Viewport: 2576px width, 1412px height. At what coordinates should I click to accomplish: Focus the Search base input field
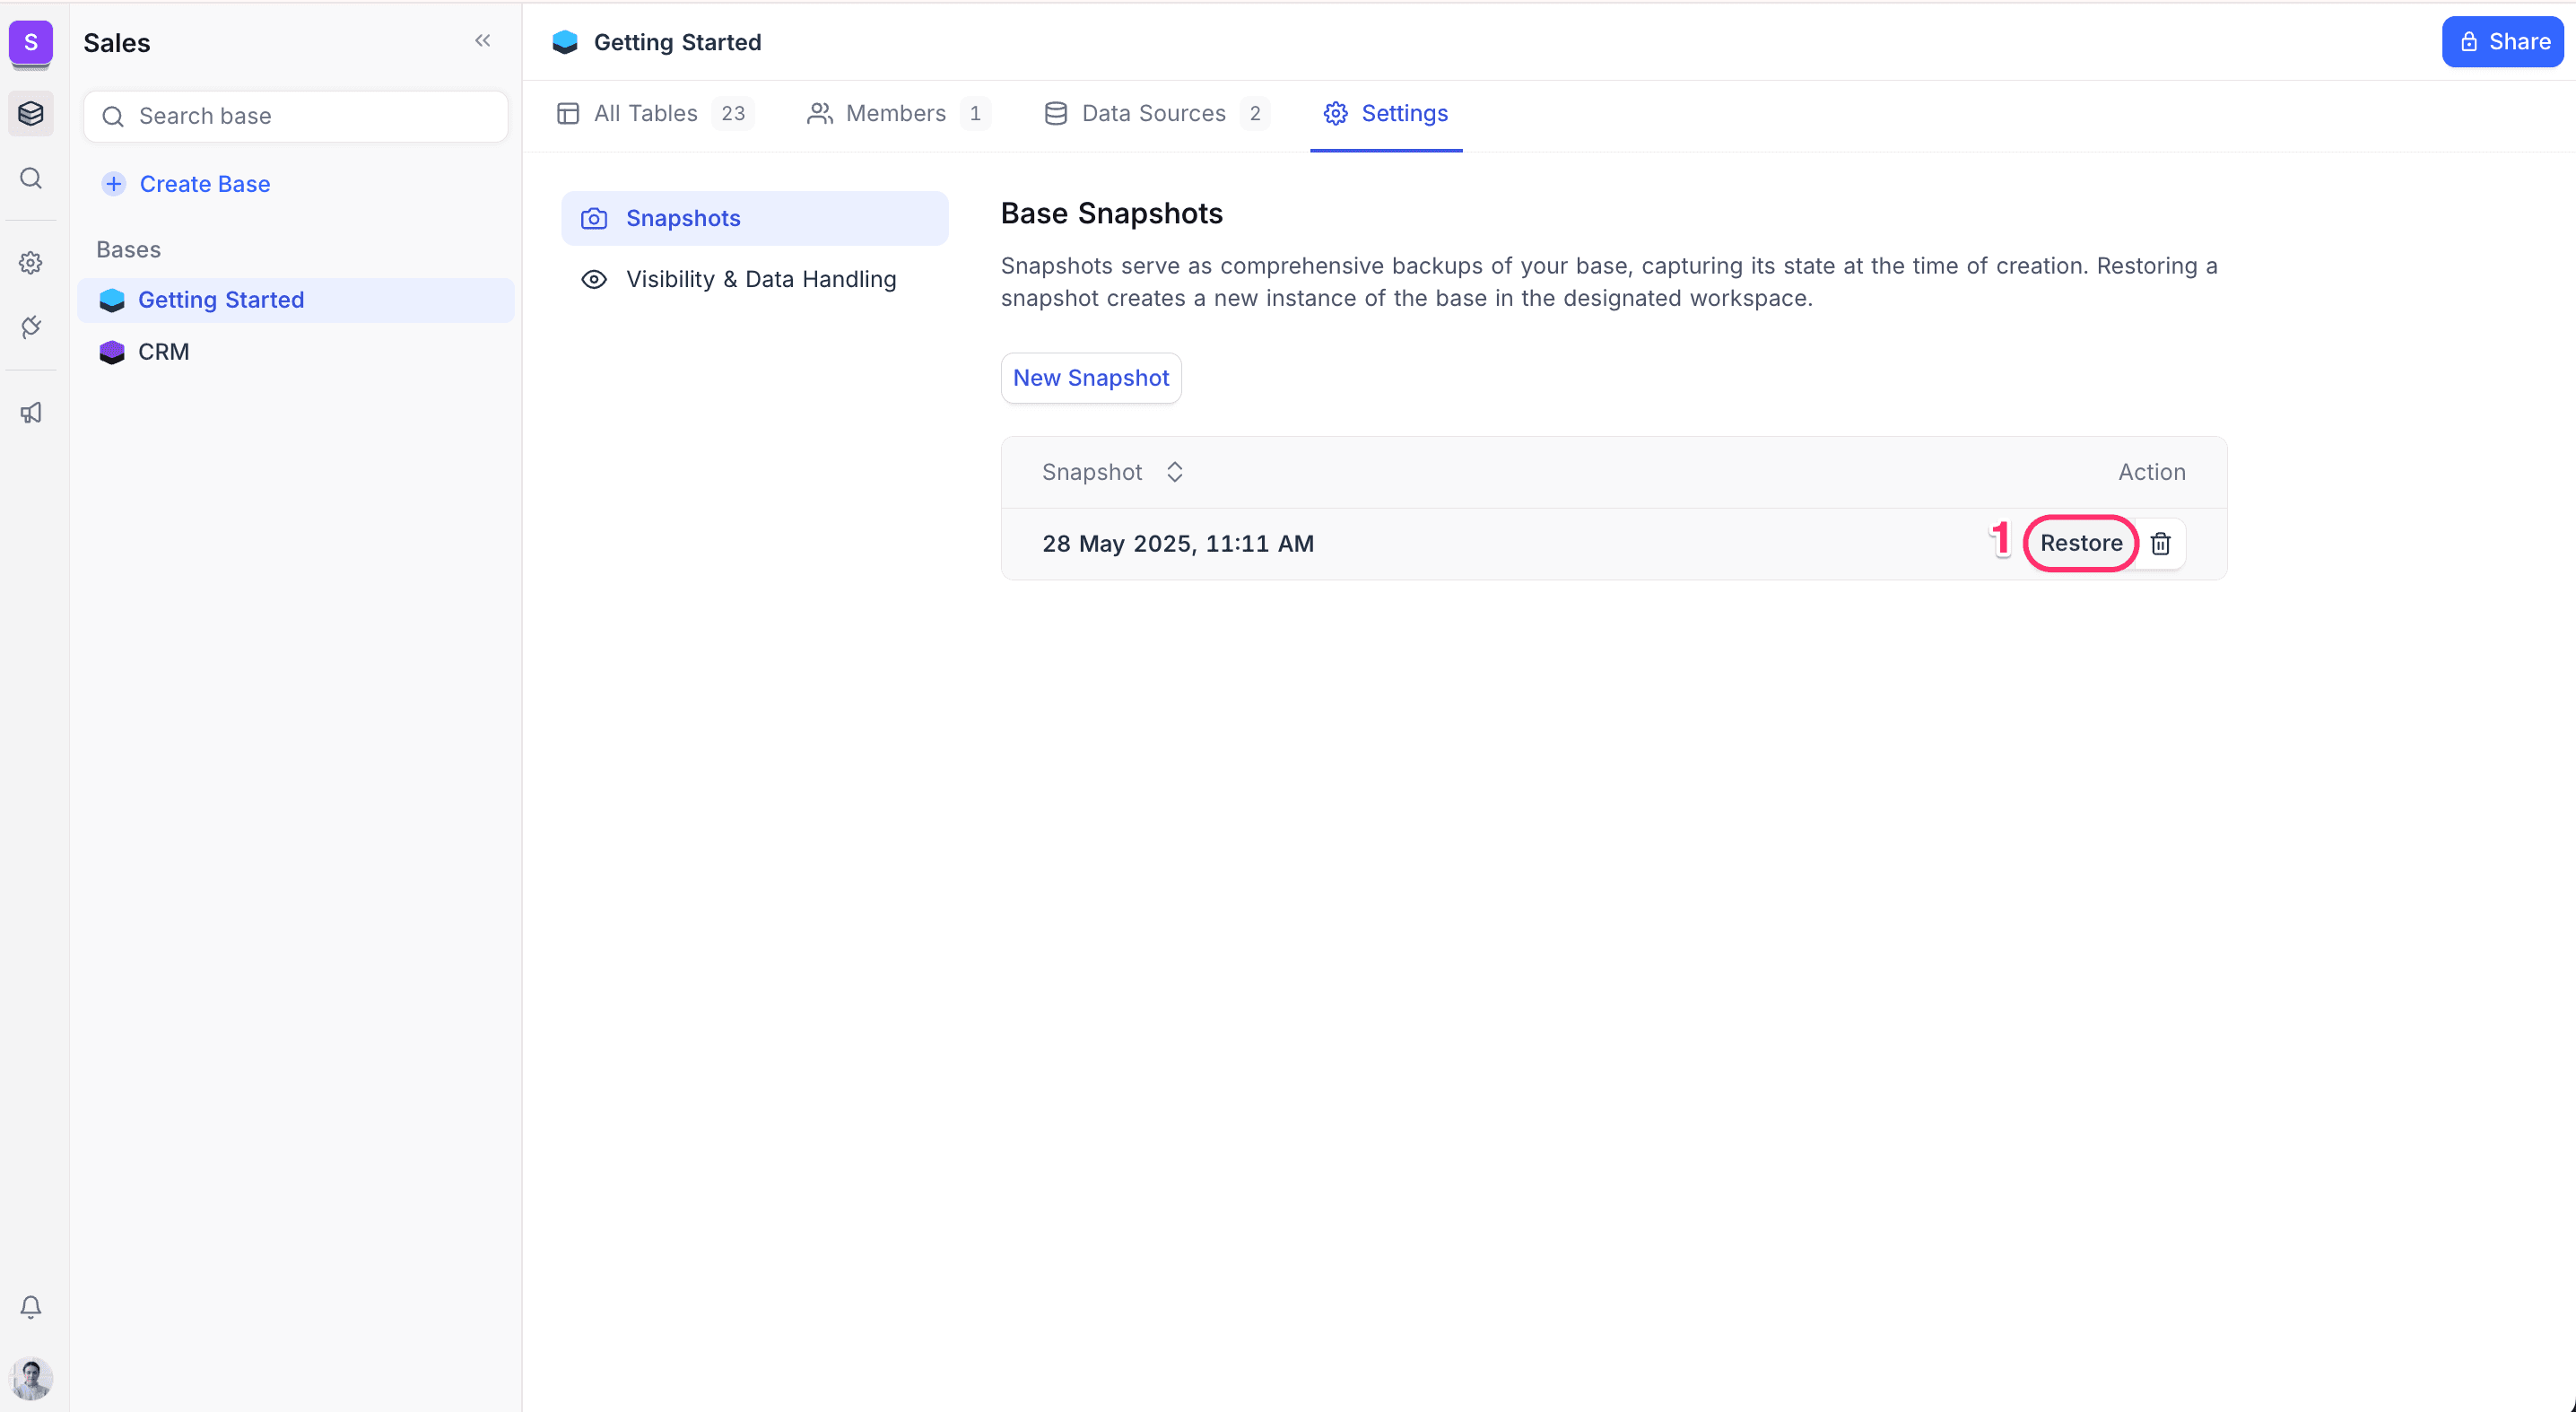(310, 116)
